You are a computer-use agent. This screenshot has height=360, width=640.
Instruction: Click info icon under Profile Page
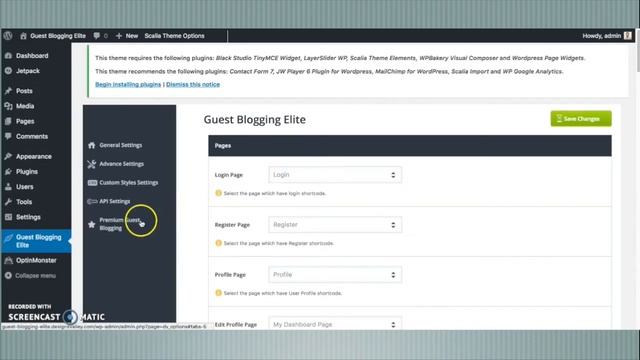tap(218, 293)
